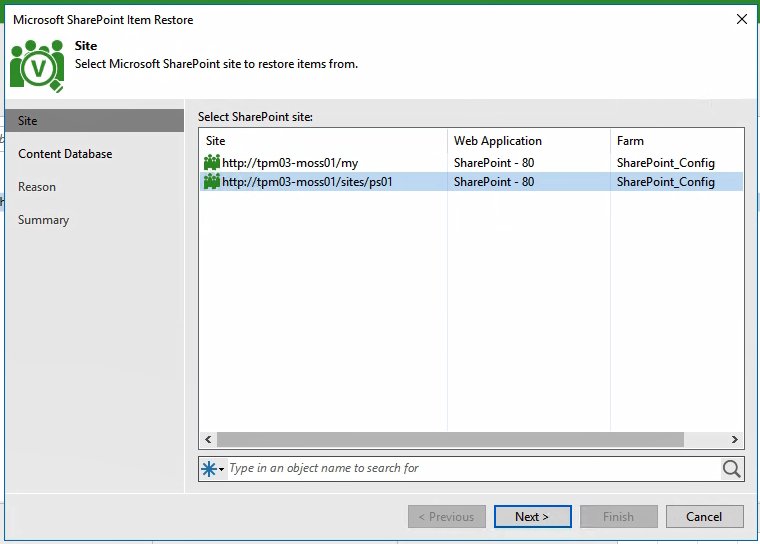Click the magnifier search icon
This screenshot has width=760, height=544.
[731, 469]
